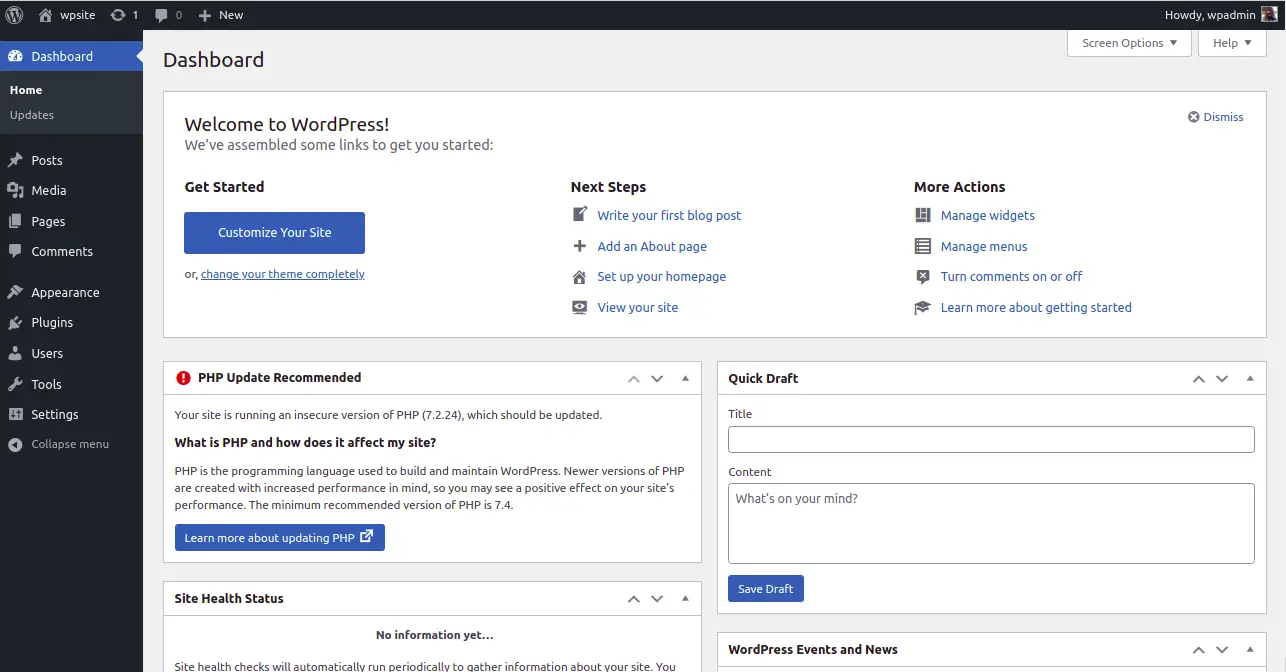Click the Dismiss X icon on welcome panel

(1193, 117)
